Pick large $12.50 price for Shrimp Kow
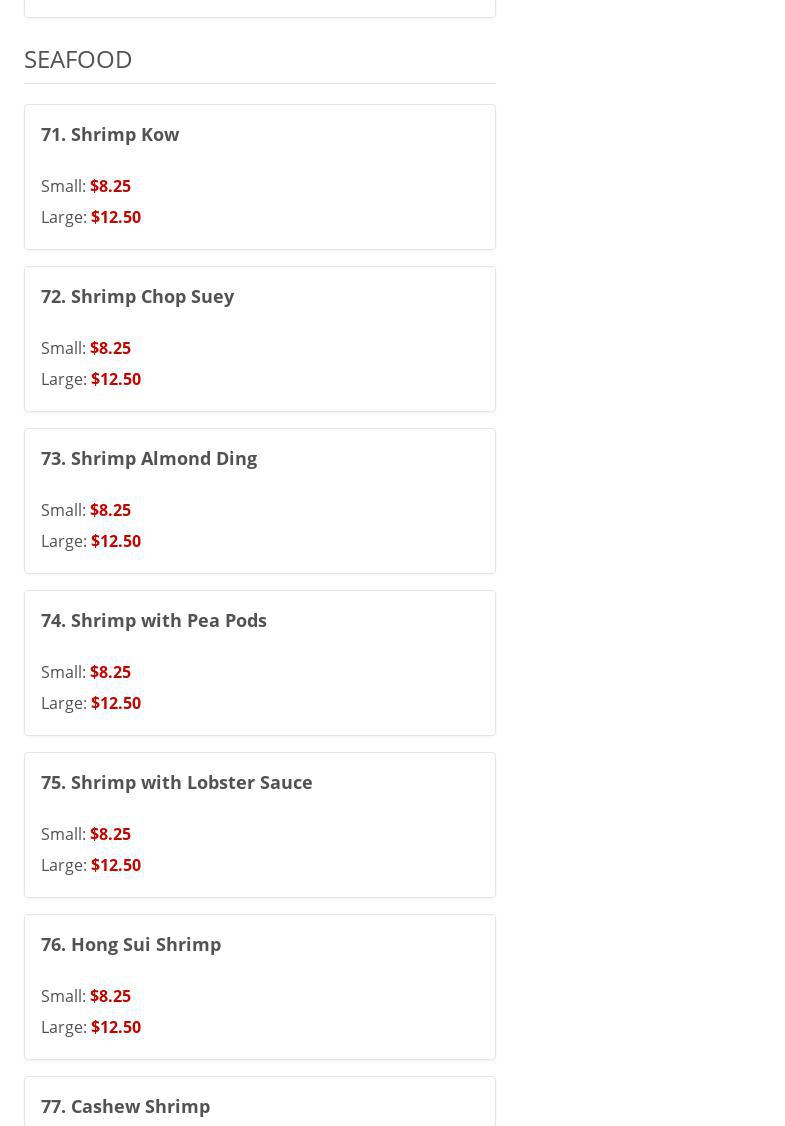The width and height of the screenshot is (785, 1126). 116,217
